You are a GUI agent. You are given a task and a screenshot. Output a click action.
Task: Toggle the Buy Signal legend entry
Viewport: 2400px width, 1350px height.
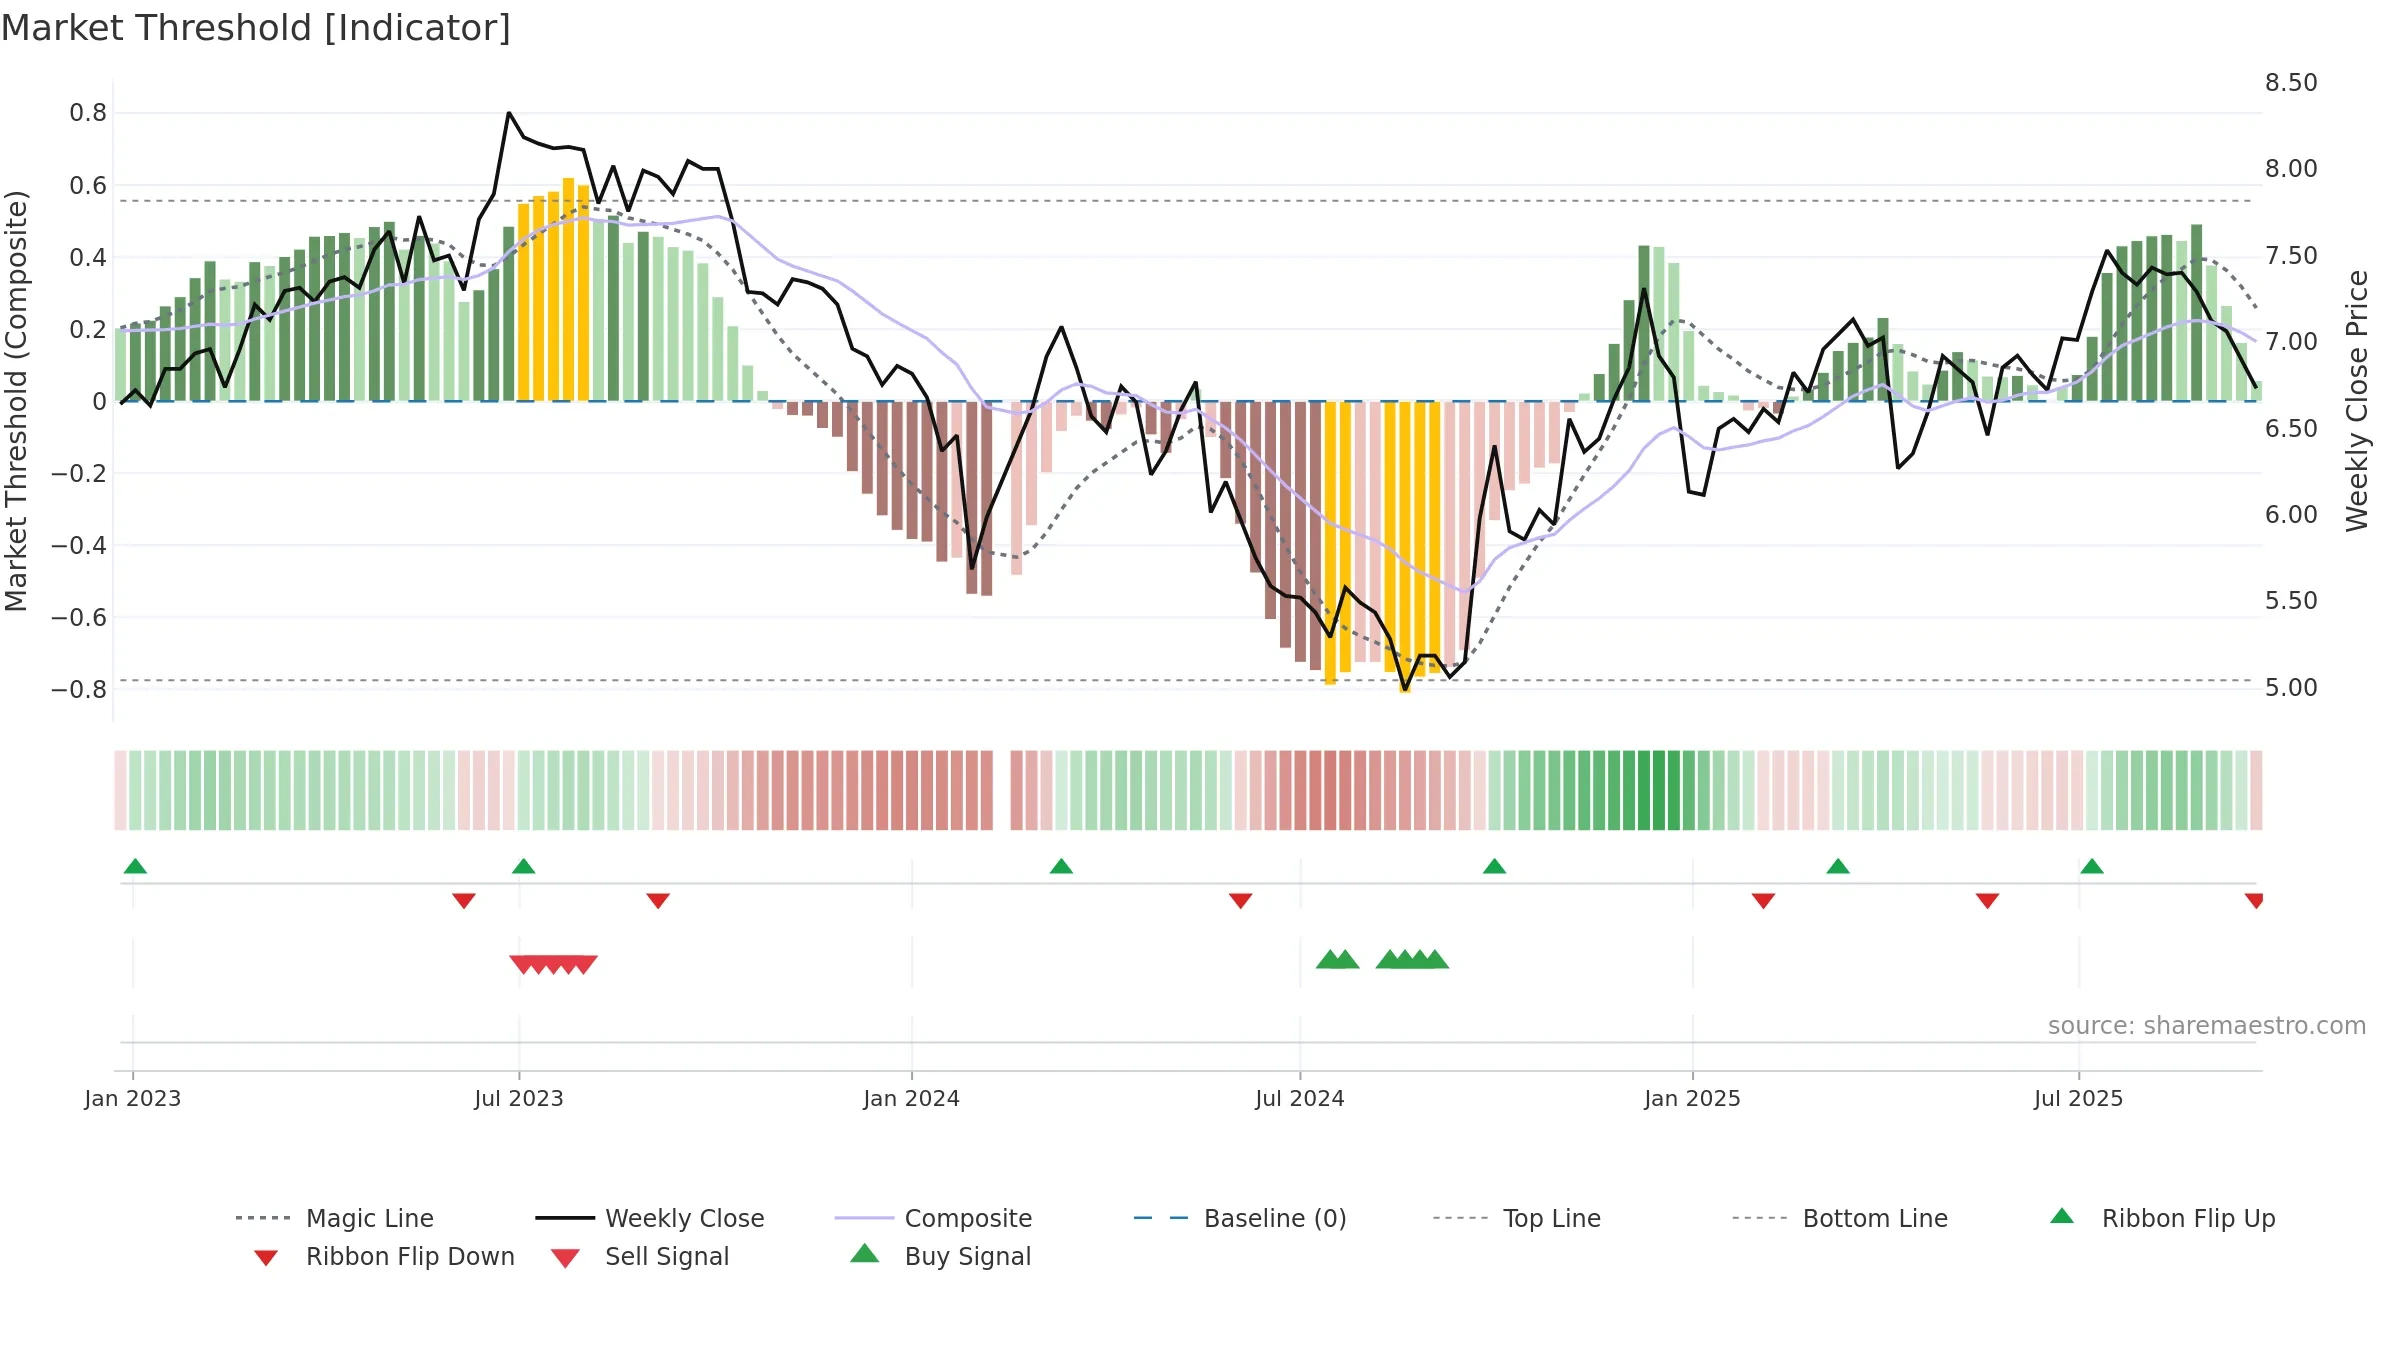click(x=940, y=1256)
